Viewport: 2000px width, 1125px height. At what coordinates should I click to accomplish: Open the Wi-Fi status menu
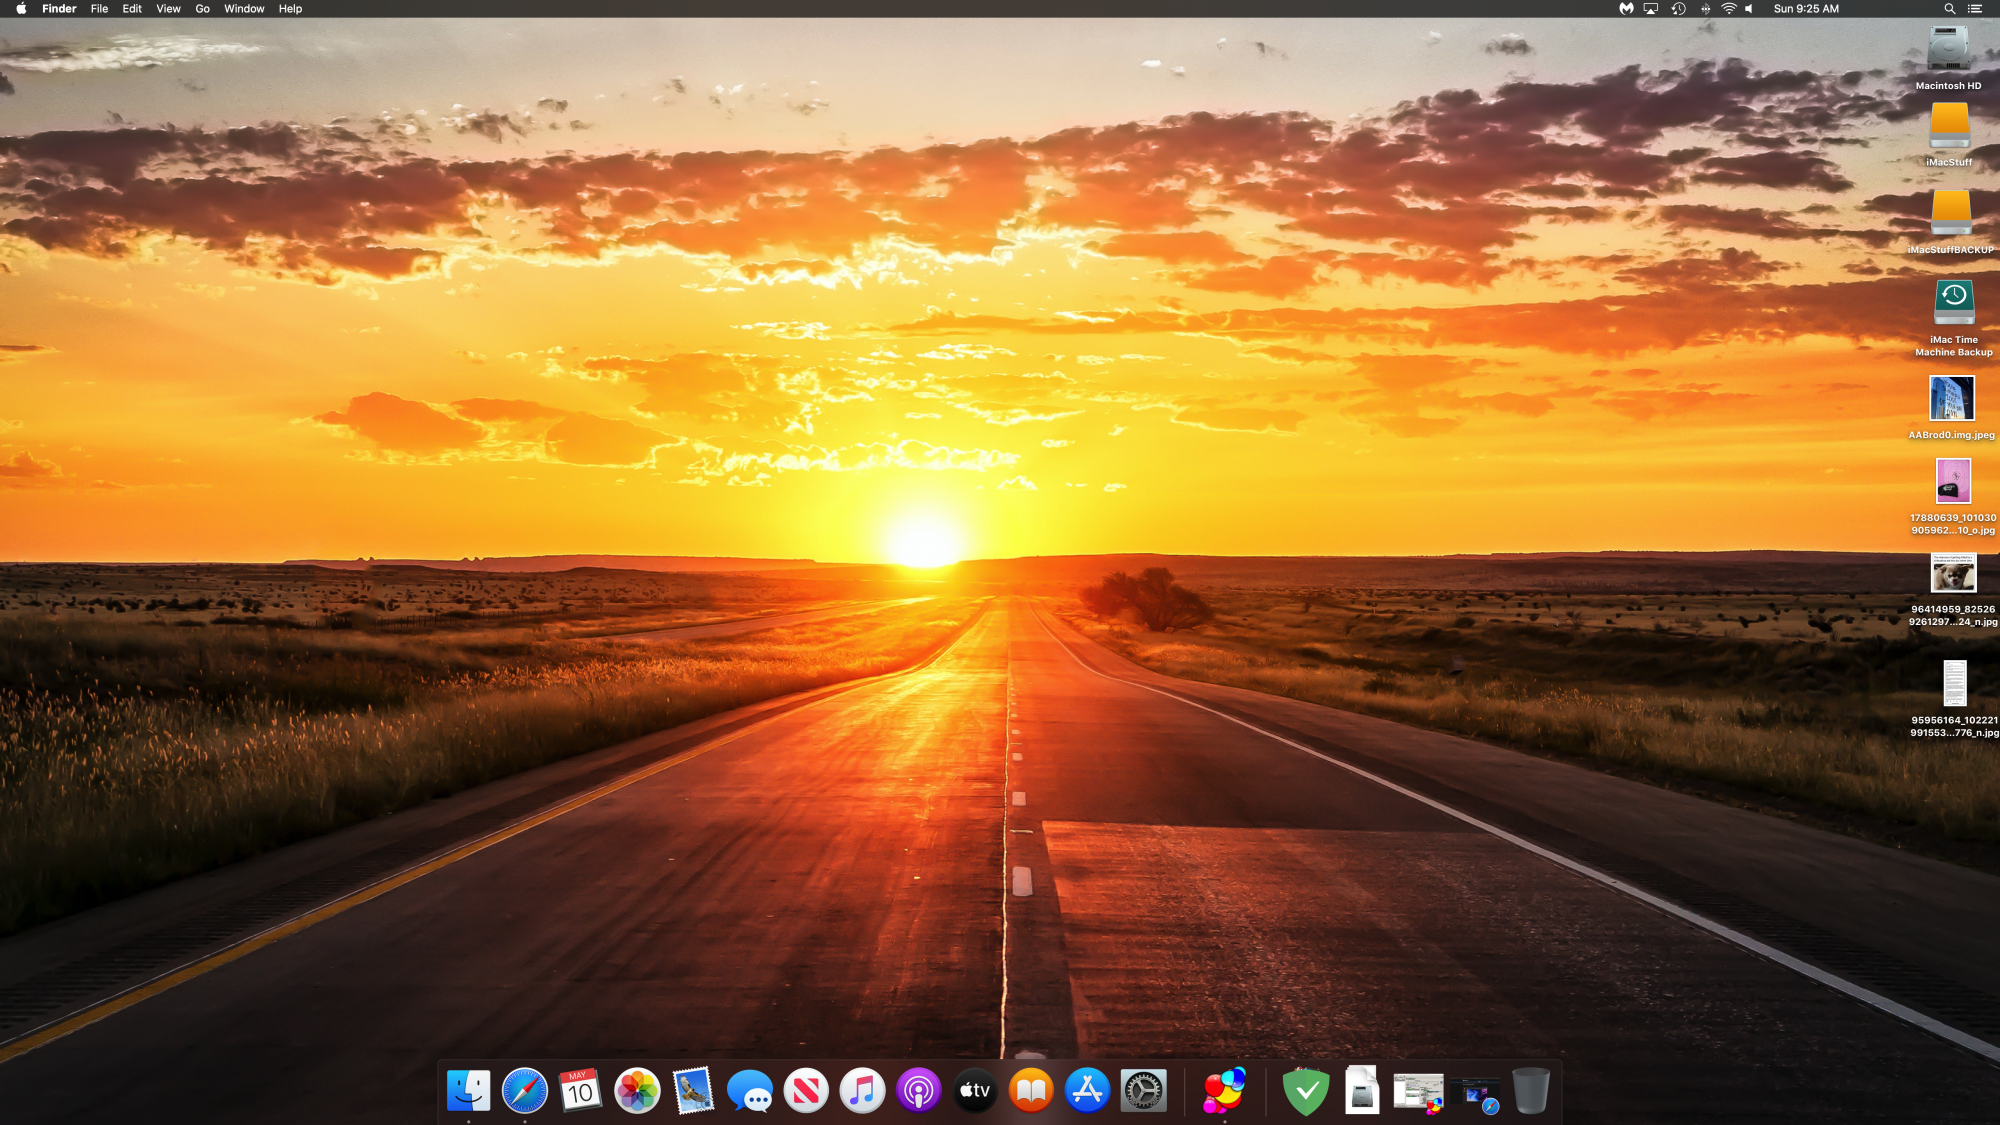point(1728,9)
